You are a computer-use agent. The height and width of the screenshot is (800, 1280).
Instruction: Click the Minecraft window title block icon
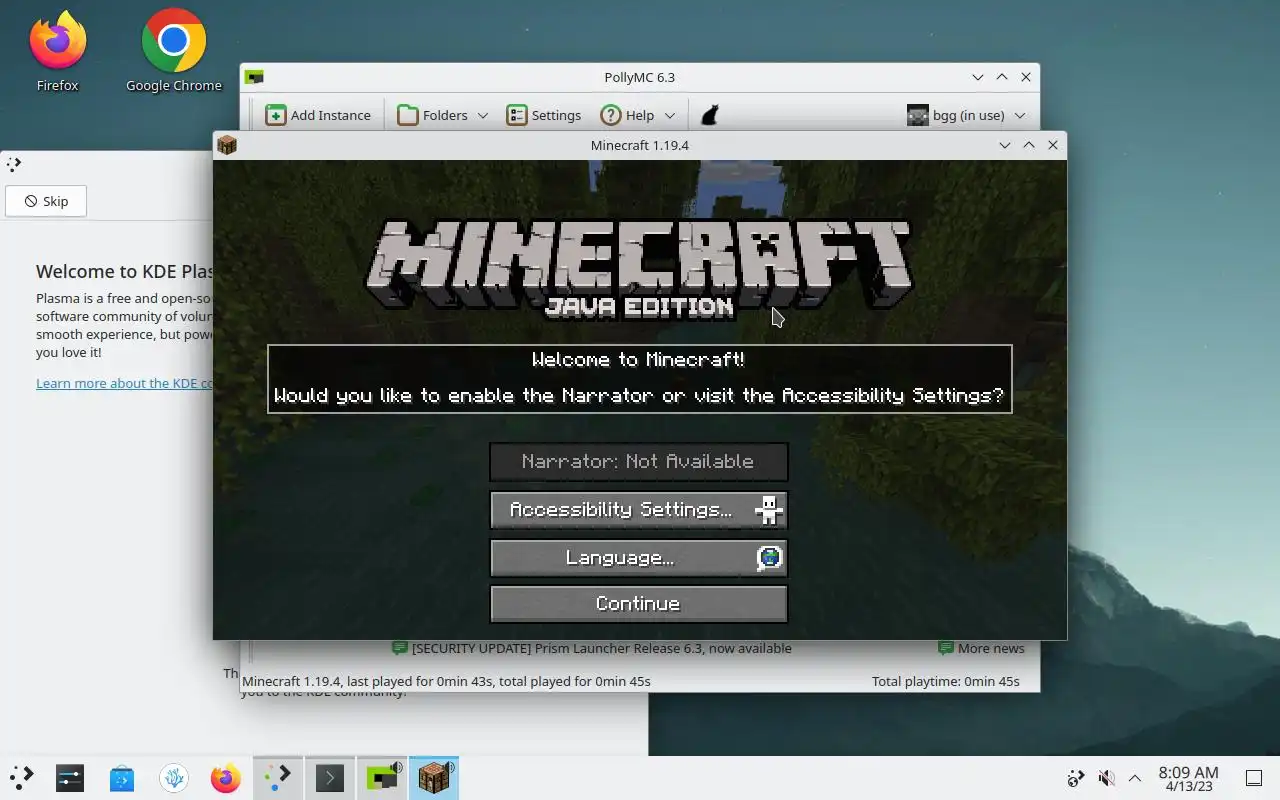point(227,145)
